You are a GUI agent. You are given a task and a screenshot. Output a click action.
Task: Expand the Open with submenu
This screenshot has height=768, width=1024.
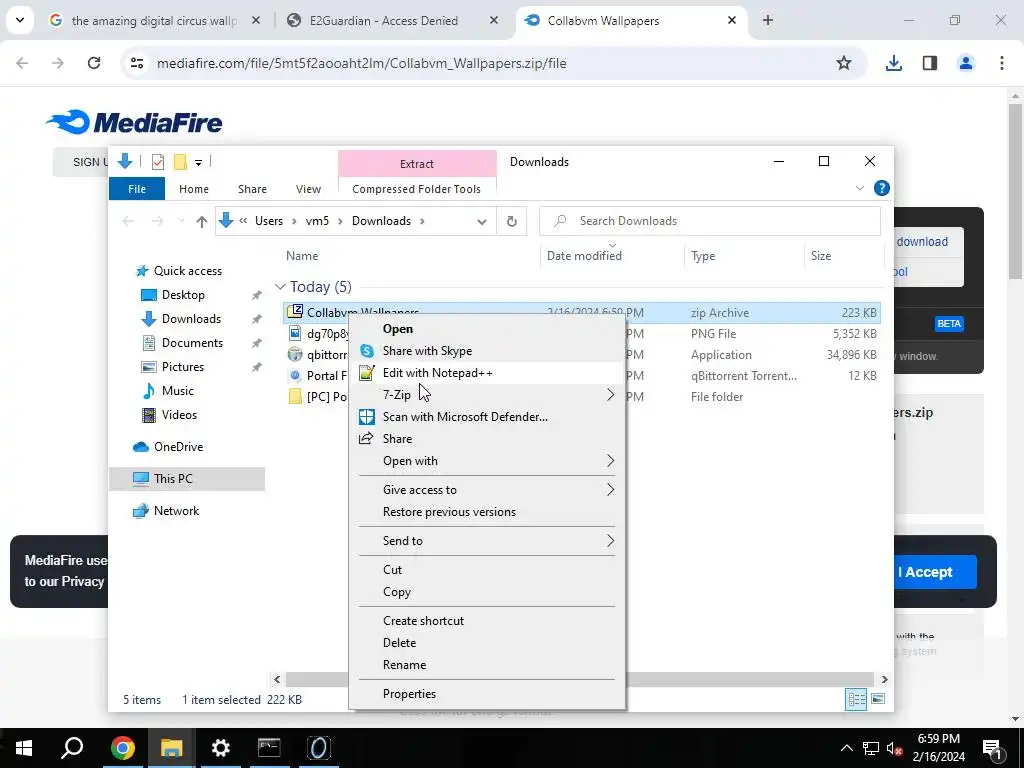point(487,460)
